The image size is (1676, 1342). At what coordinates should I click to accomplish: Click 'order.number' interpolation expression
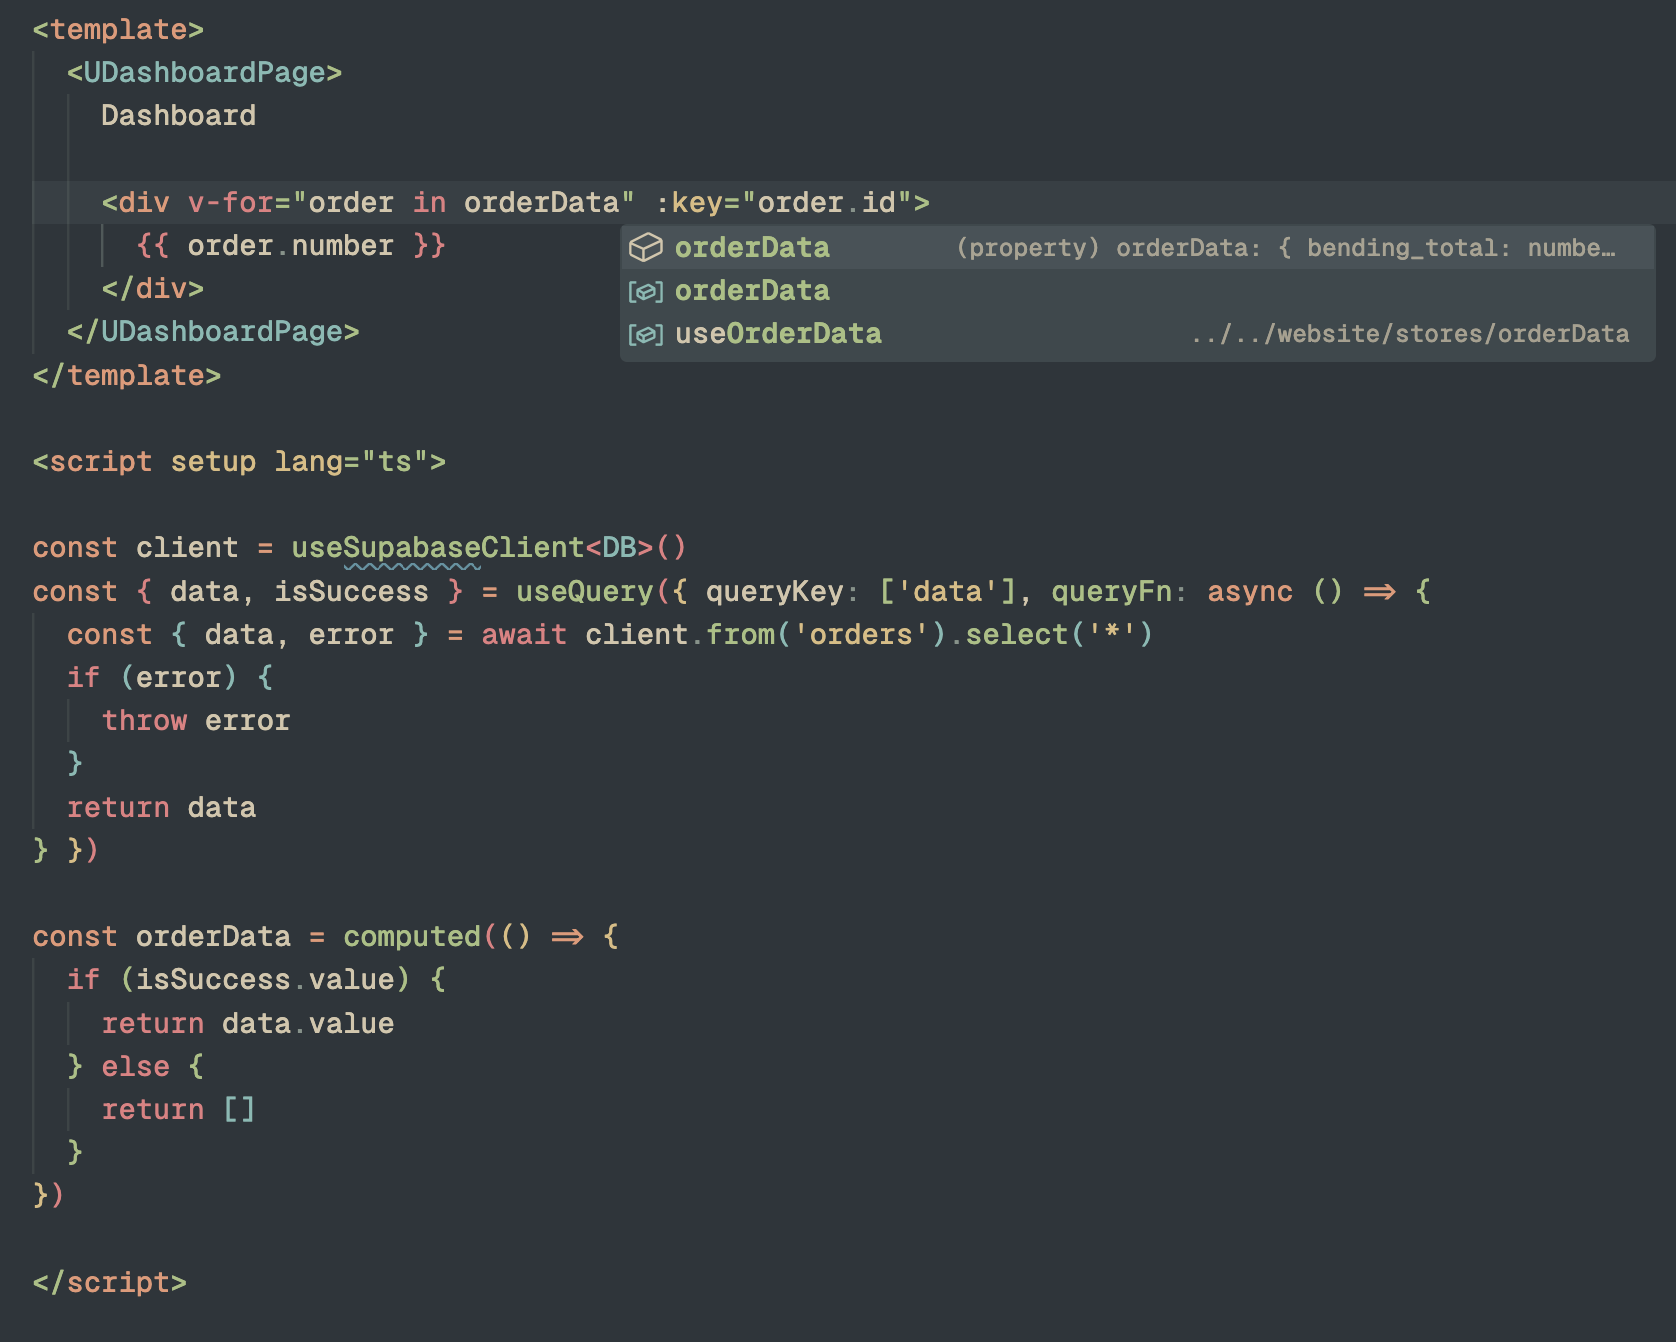[291, 246]
